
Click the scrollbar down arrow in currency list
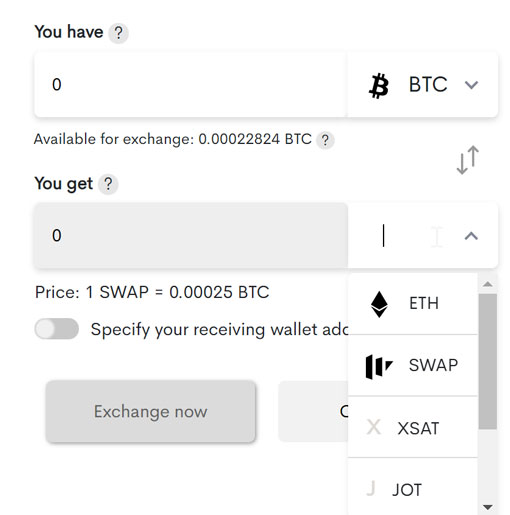pyautogui.click(x=488, y=507)
